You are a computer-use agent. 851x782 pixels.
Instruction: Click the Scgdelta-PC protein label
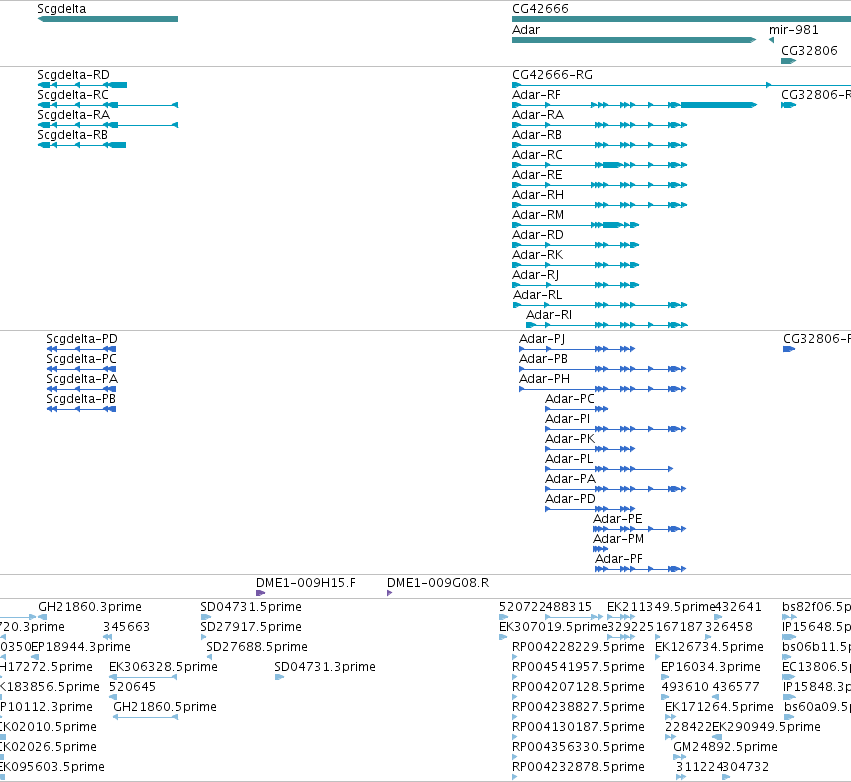click(81, 359)
